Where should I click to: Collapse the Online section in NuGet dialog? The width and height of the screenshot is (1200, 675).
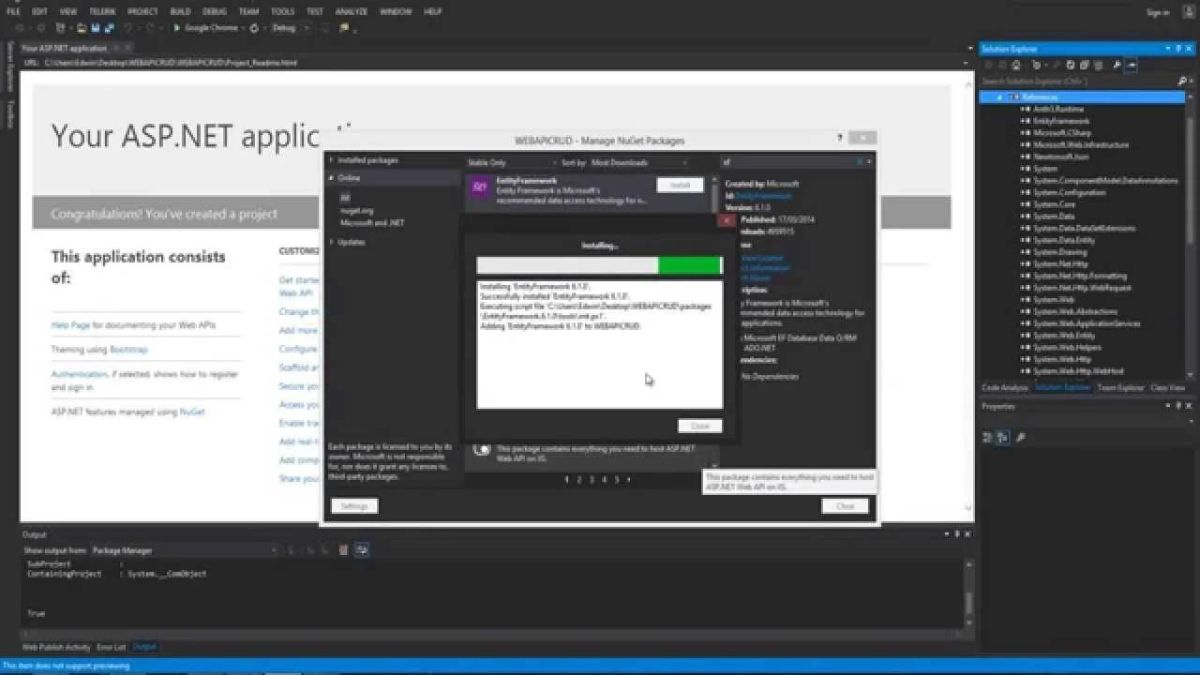[x=332, y=178]
